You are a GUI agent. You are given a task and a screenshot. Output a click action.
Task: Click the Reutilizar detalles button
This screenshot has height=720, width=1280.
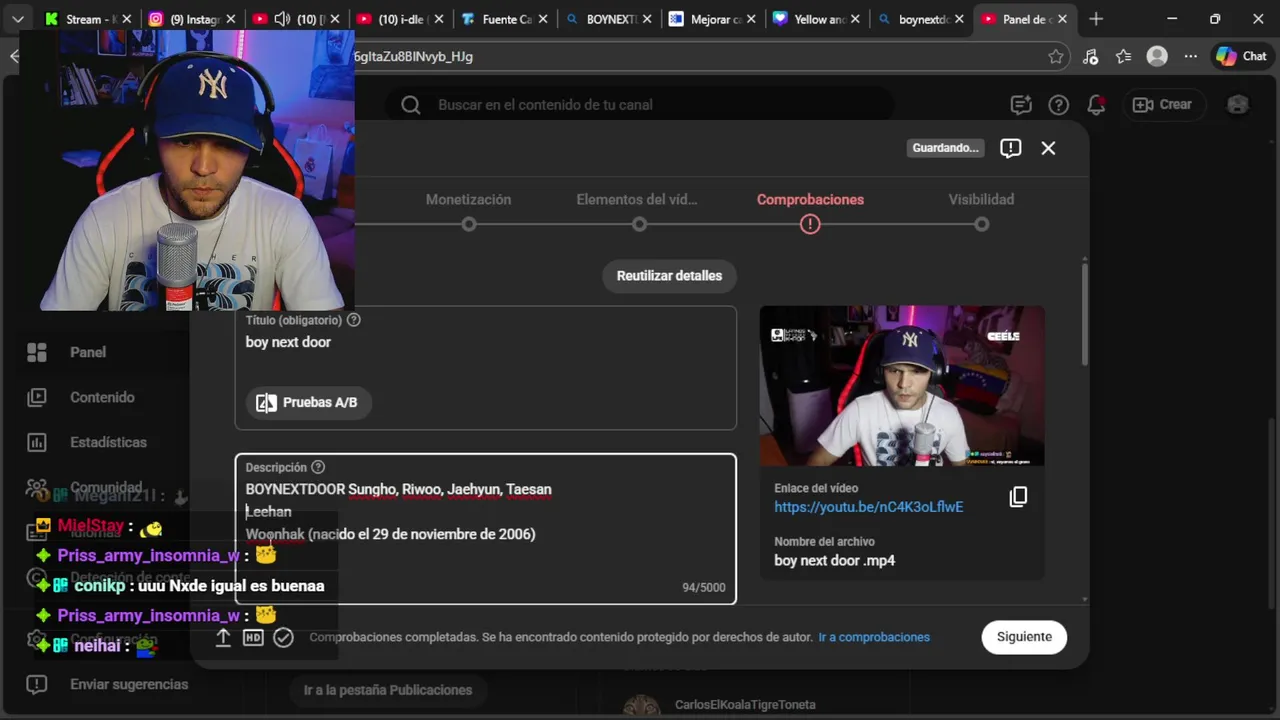coord(669,276)
